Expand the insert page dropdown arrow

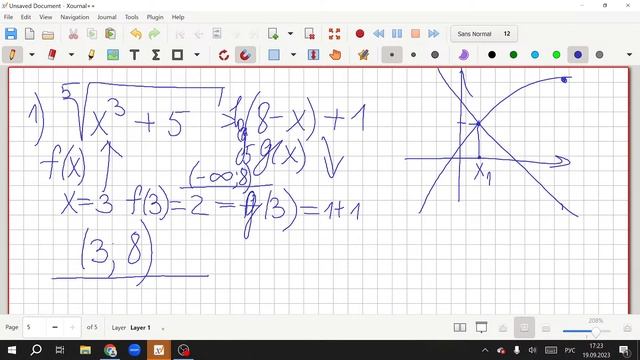[291, 34]
